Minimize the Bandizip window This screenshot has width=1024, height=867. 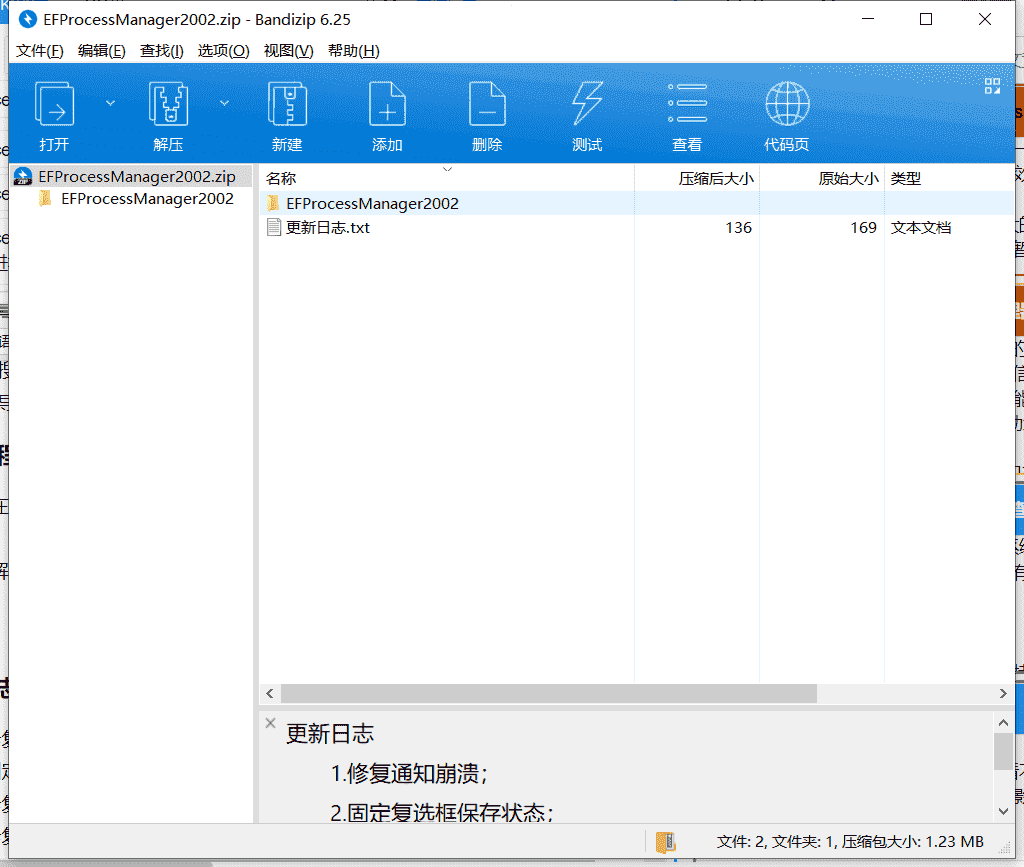point(868,20)
